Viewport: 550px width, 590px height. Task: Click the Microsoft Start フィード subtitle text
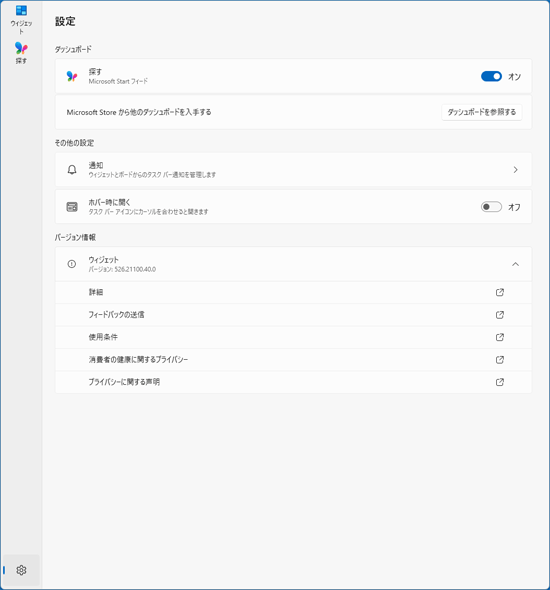tap(118, 81)
